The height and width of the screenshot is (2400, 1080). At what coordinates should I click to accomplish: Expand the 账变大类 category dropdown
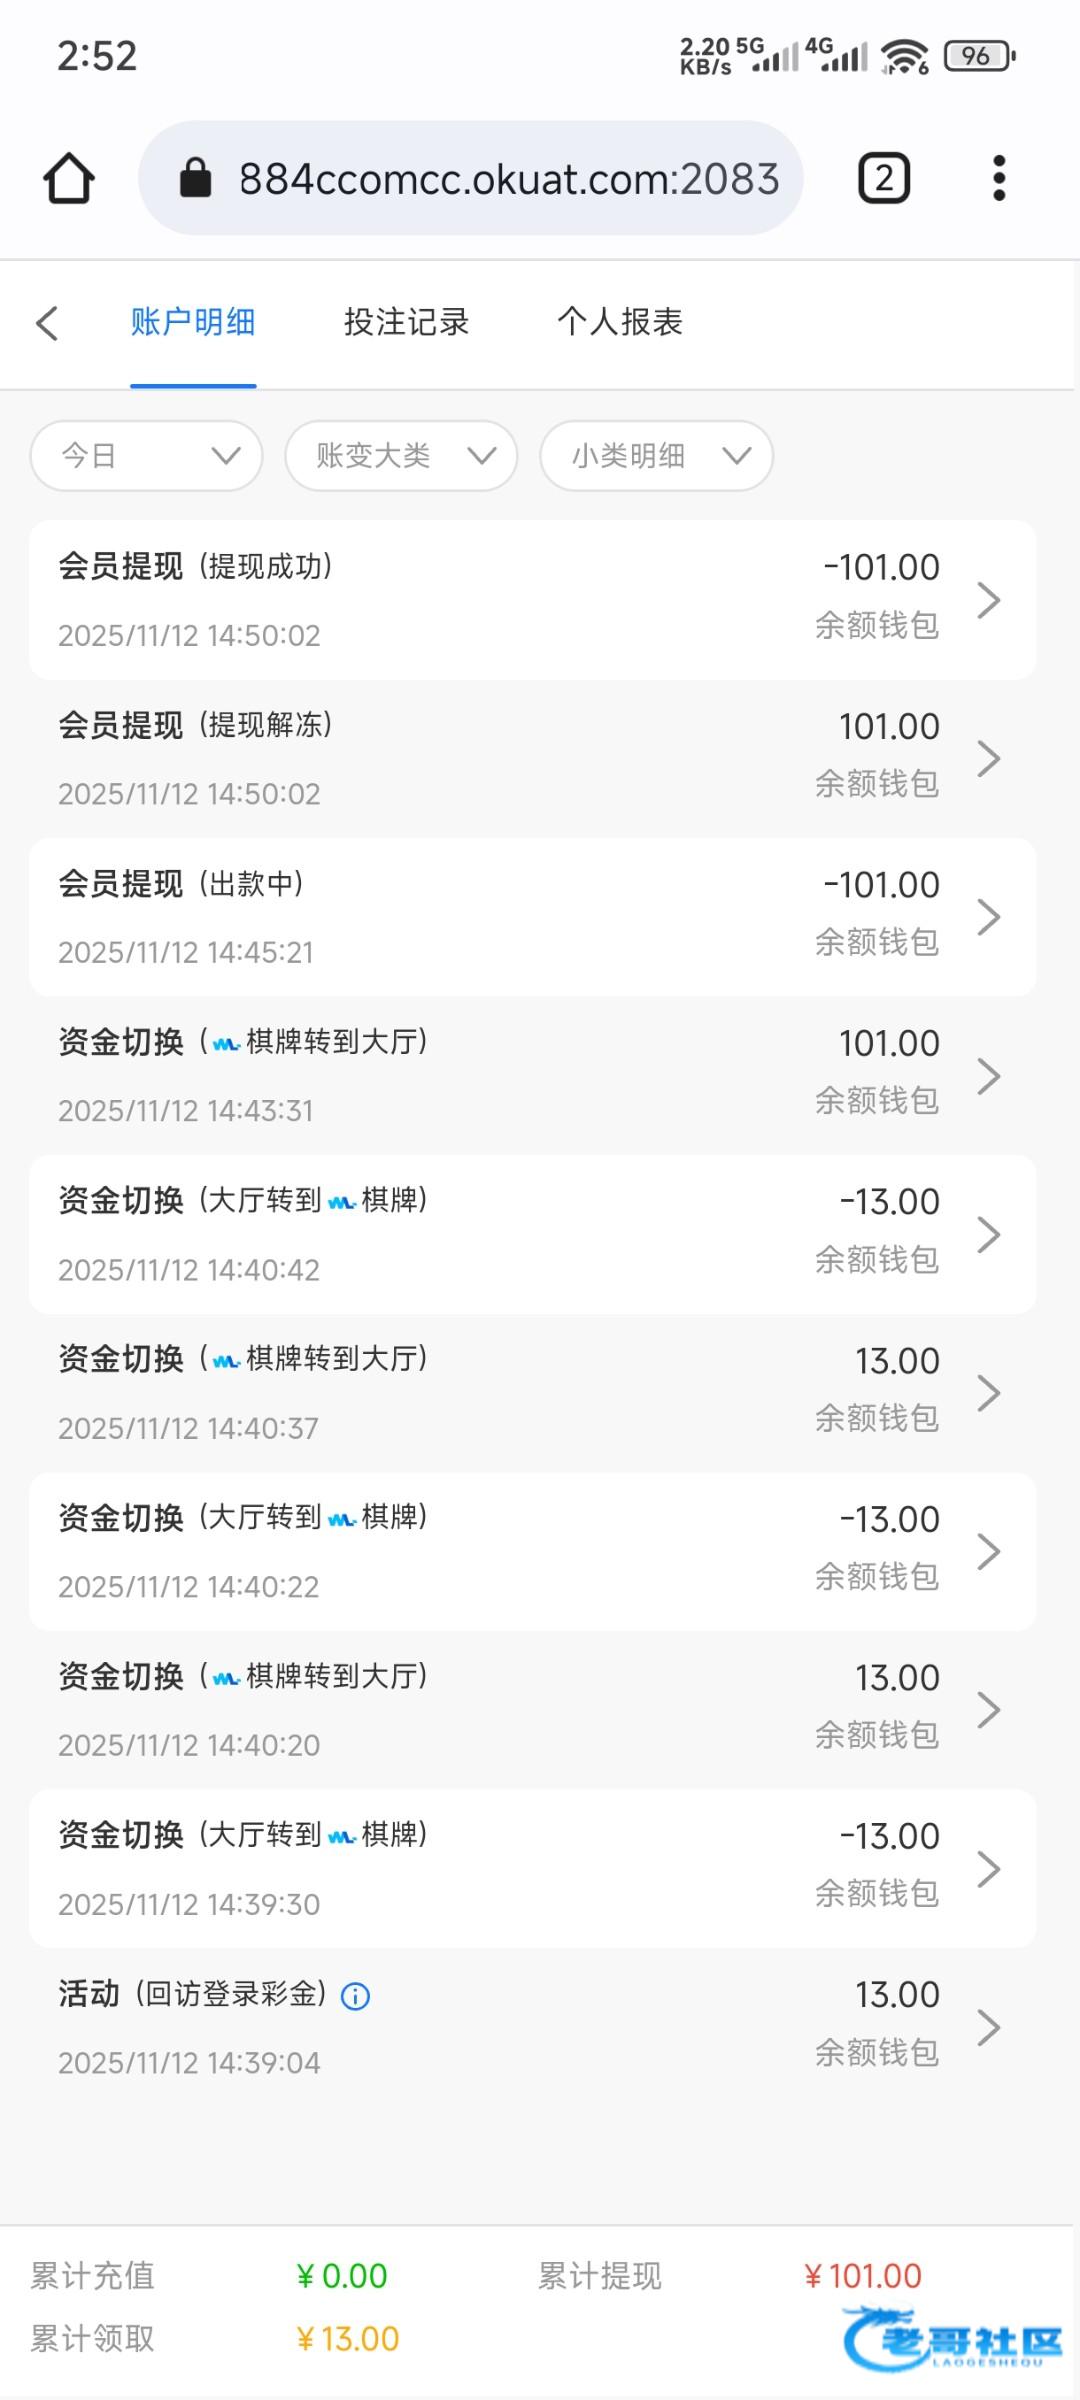coord(401,456)
